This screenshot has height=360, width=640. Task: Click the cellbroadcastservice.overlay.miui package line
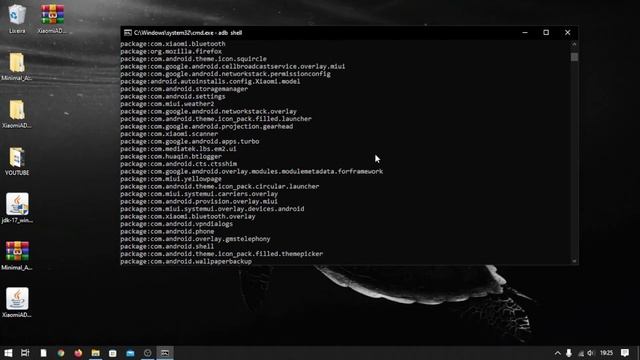pos(233,66)
